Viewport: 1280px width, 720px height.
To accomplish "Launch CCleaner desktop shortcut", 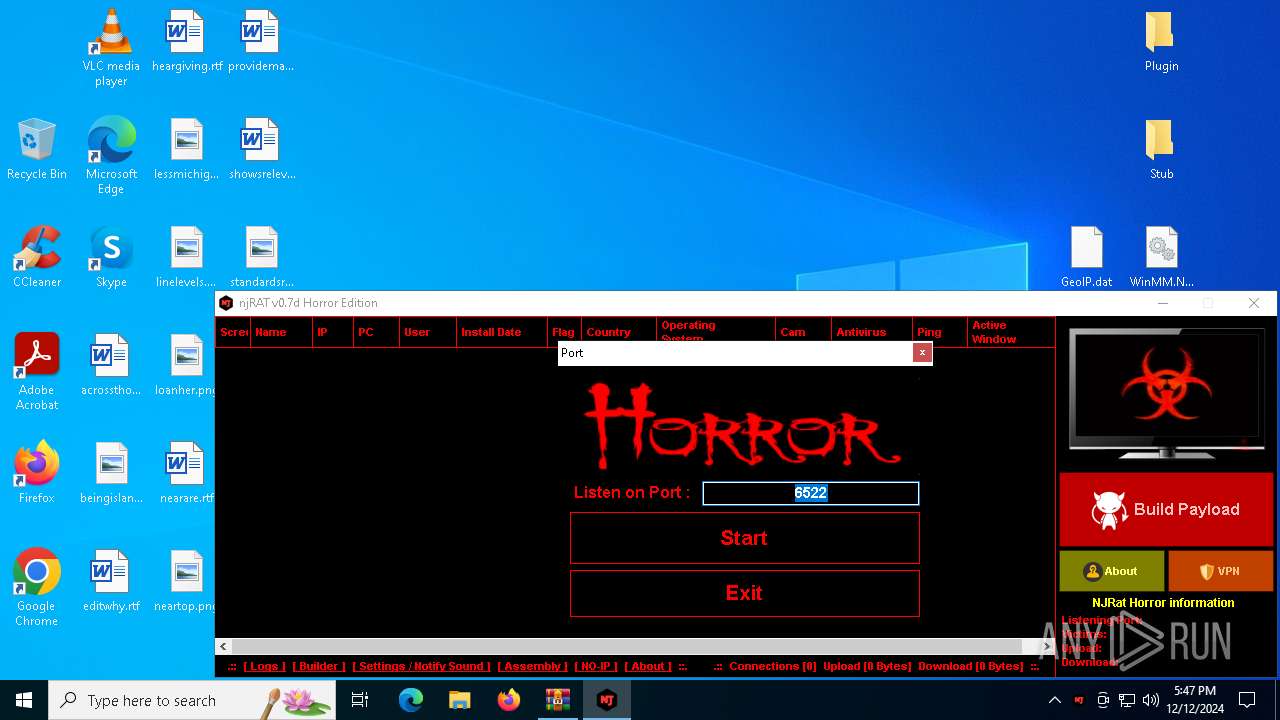I will click(37, 257).
